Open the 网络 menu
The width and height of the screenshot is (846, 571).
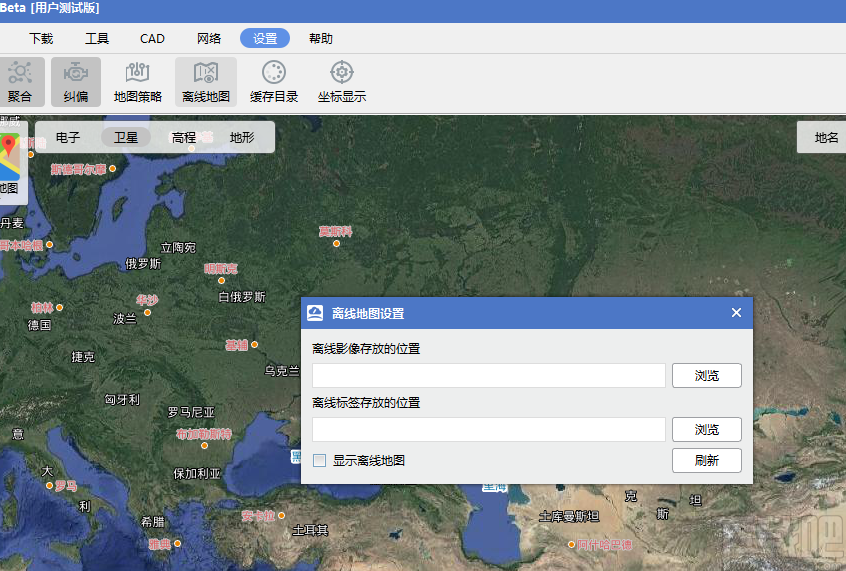pyautogui.click(x=209, y=38)
